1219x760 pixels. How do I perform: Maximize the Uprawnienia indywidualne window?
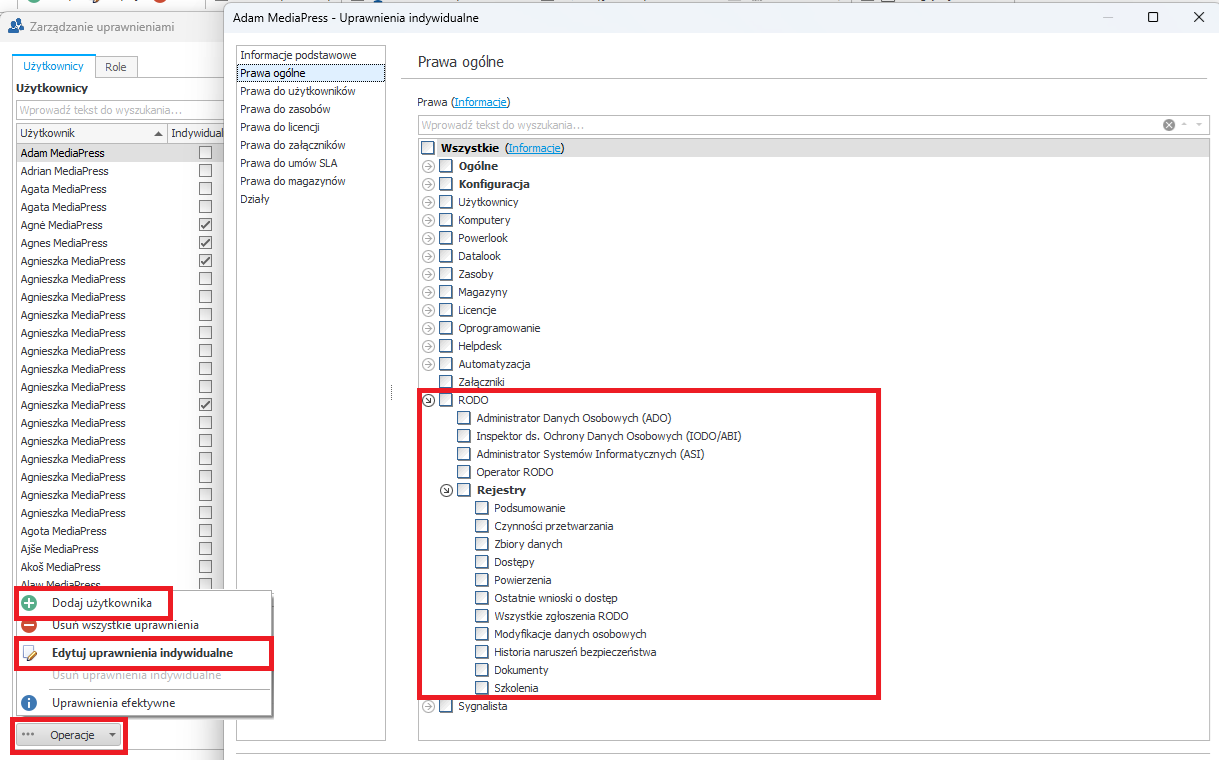1153,17
